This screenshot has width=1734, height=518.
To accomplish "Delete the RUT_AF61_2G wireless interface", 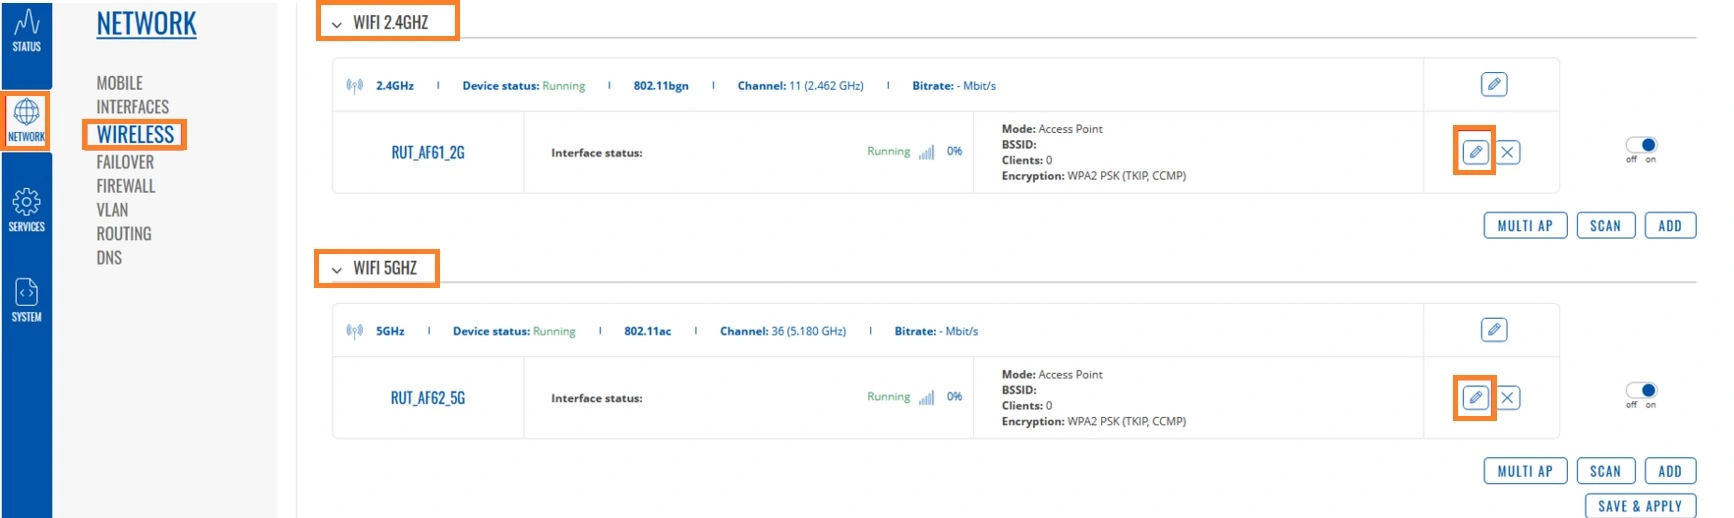I will coord(1508,152).
